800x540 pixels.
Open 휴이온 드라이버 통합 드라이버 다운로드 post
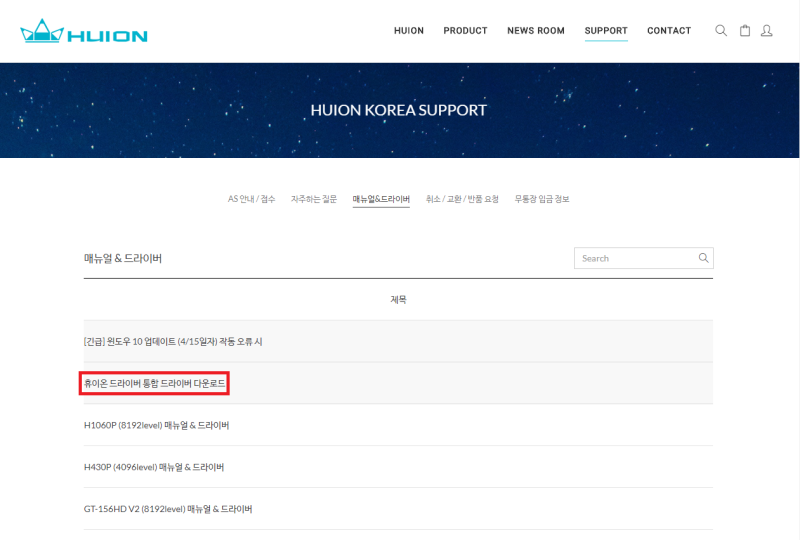(x=154, y=383)
